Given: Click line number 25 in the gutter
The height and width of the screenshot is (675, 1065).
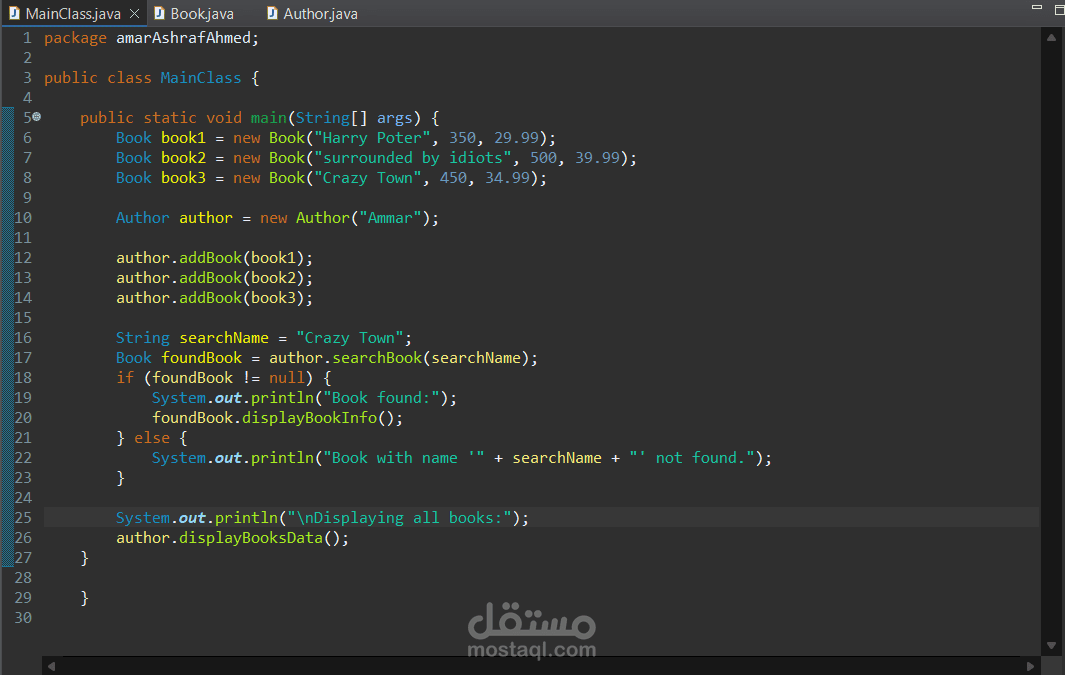Looking at the screenshot, I should pos(22,517).
